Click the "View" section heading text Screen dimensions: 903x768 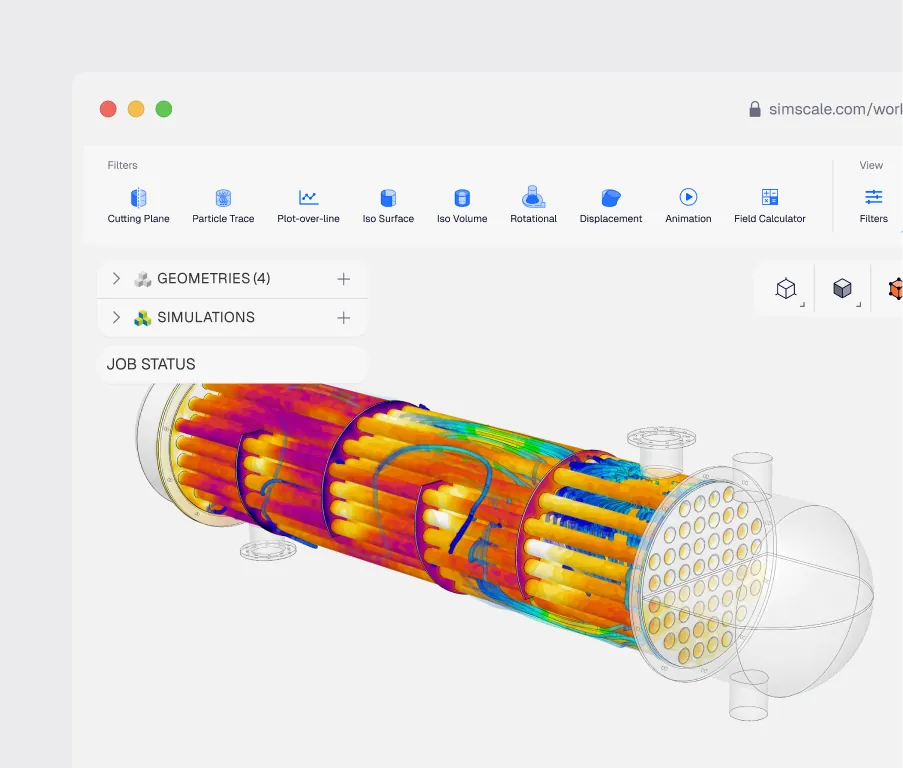pyautogui.click(x=871, y=165)
